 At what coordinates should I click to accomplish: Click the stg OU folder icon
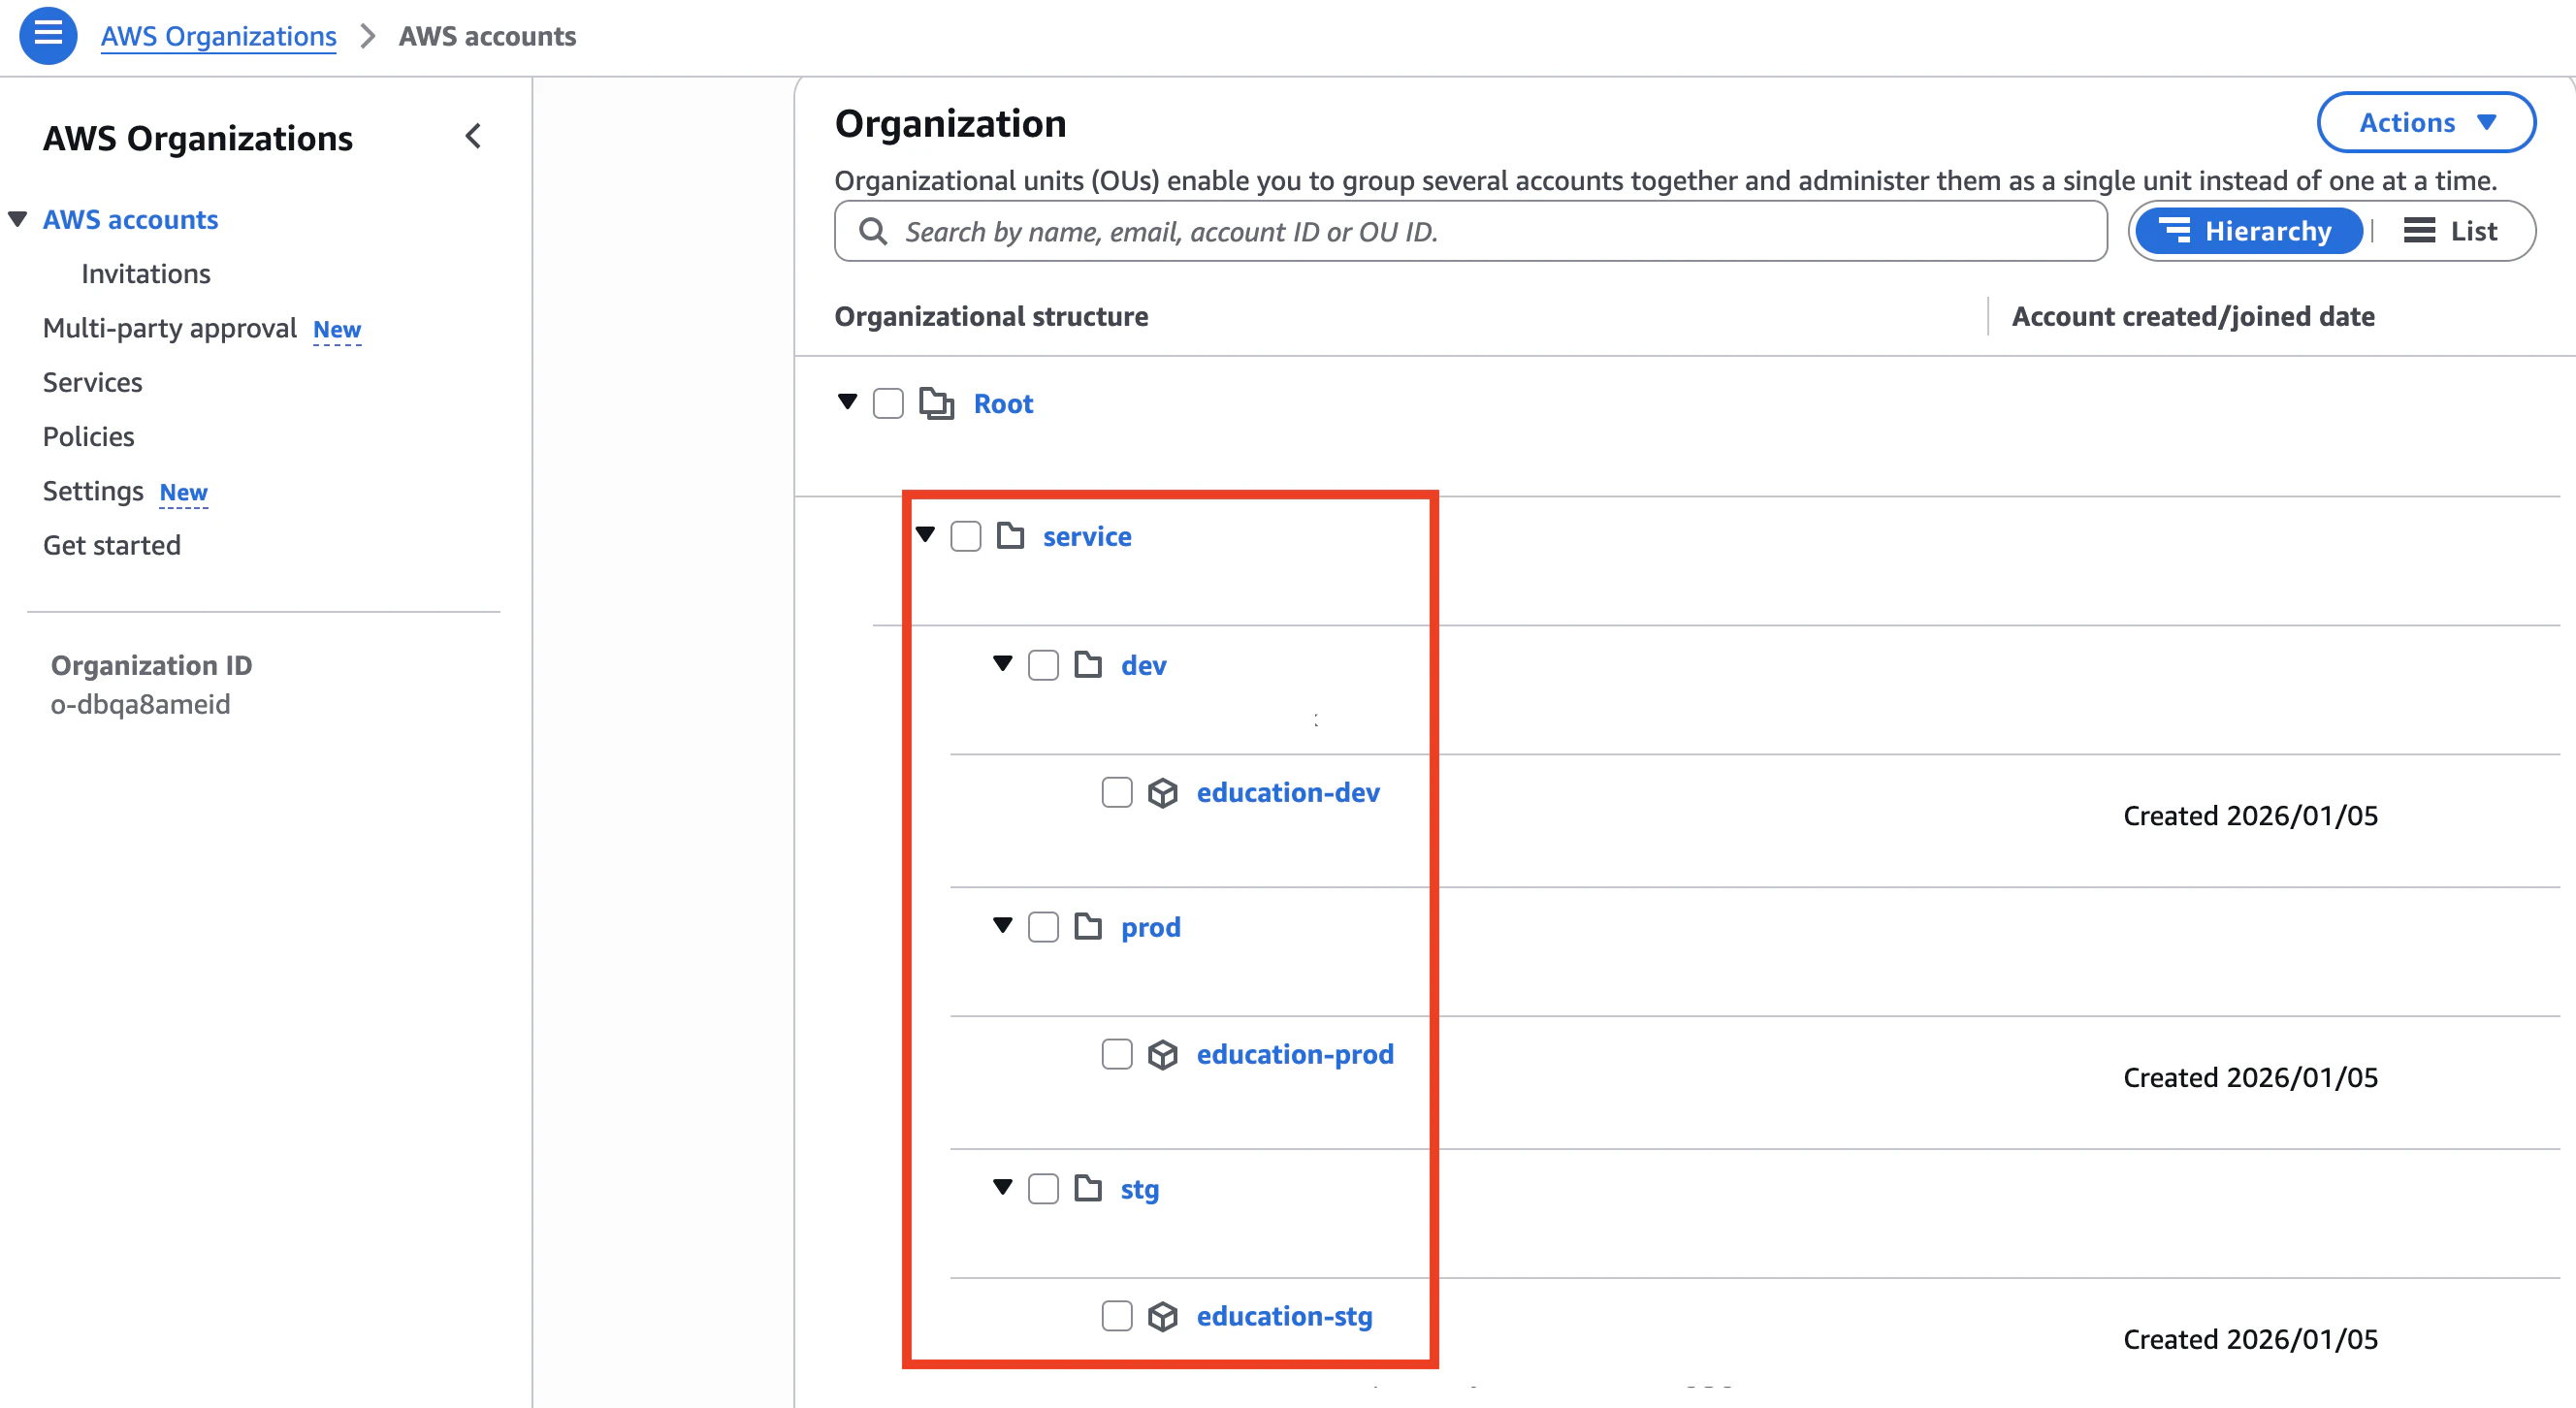[x=1088, y=1189]
